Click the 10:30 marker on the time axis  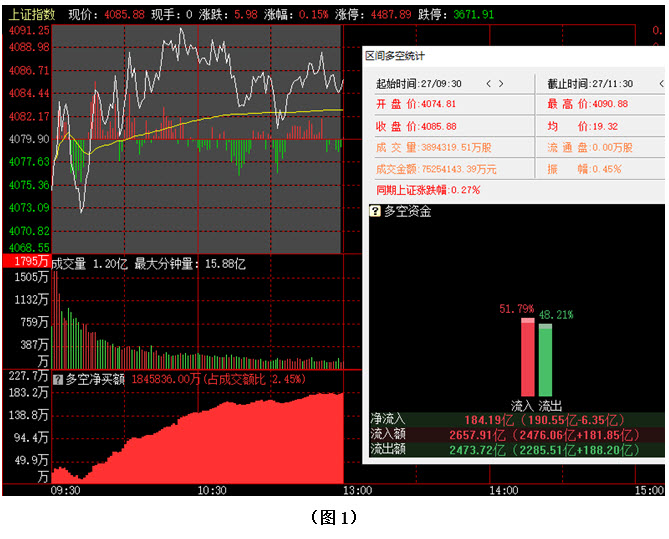(211, 490)
